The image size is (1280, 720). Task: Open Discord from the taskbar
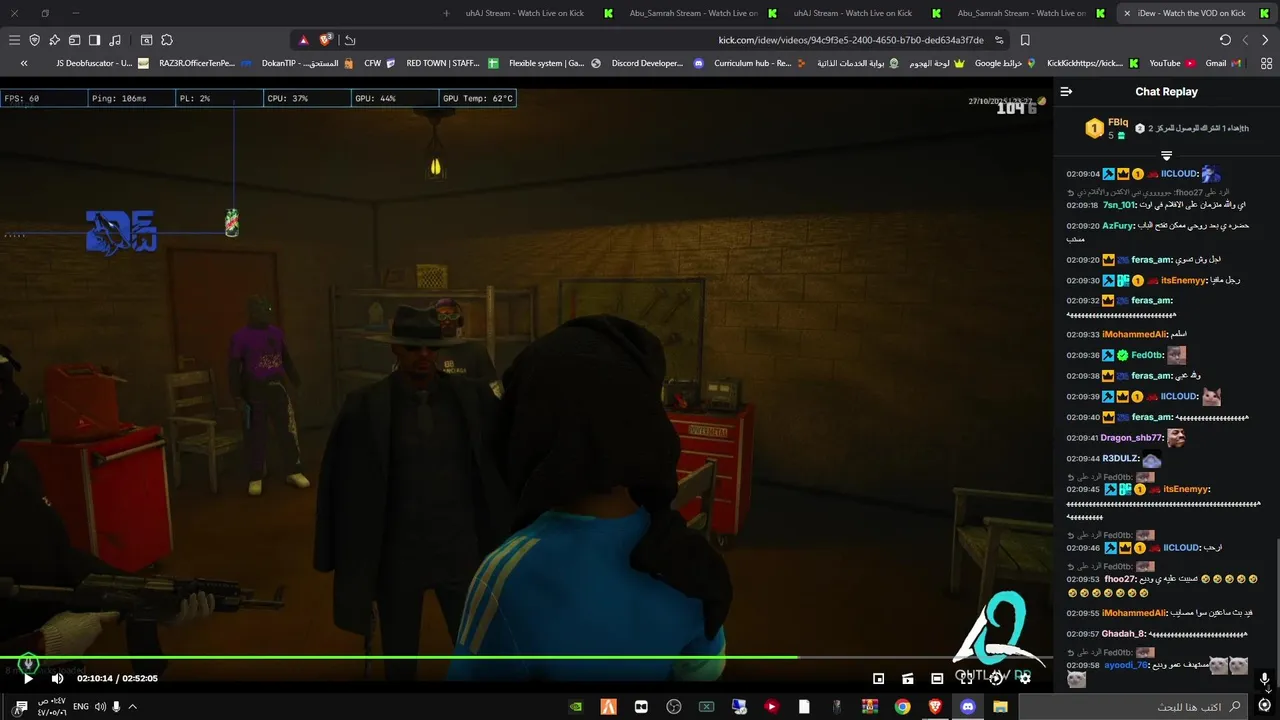pos(967,707)
